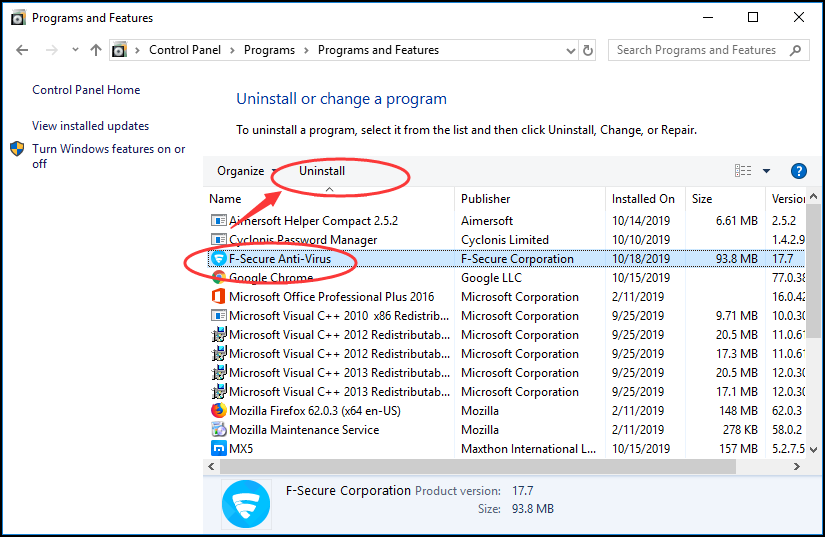Click icon of Visual C++ 2010 x86

218,316
